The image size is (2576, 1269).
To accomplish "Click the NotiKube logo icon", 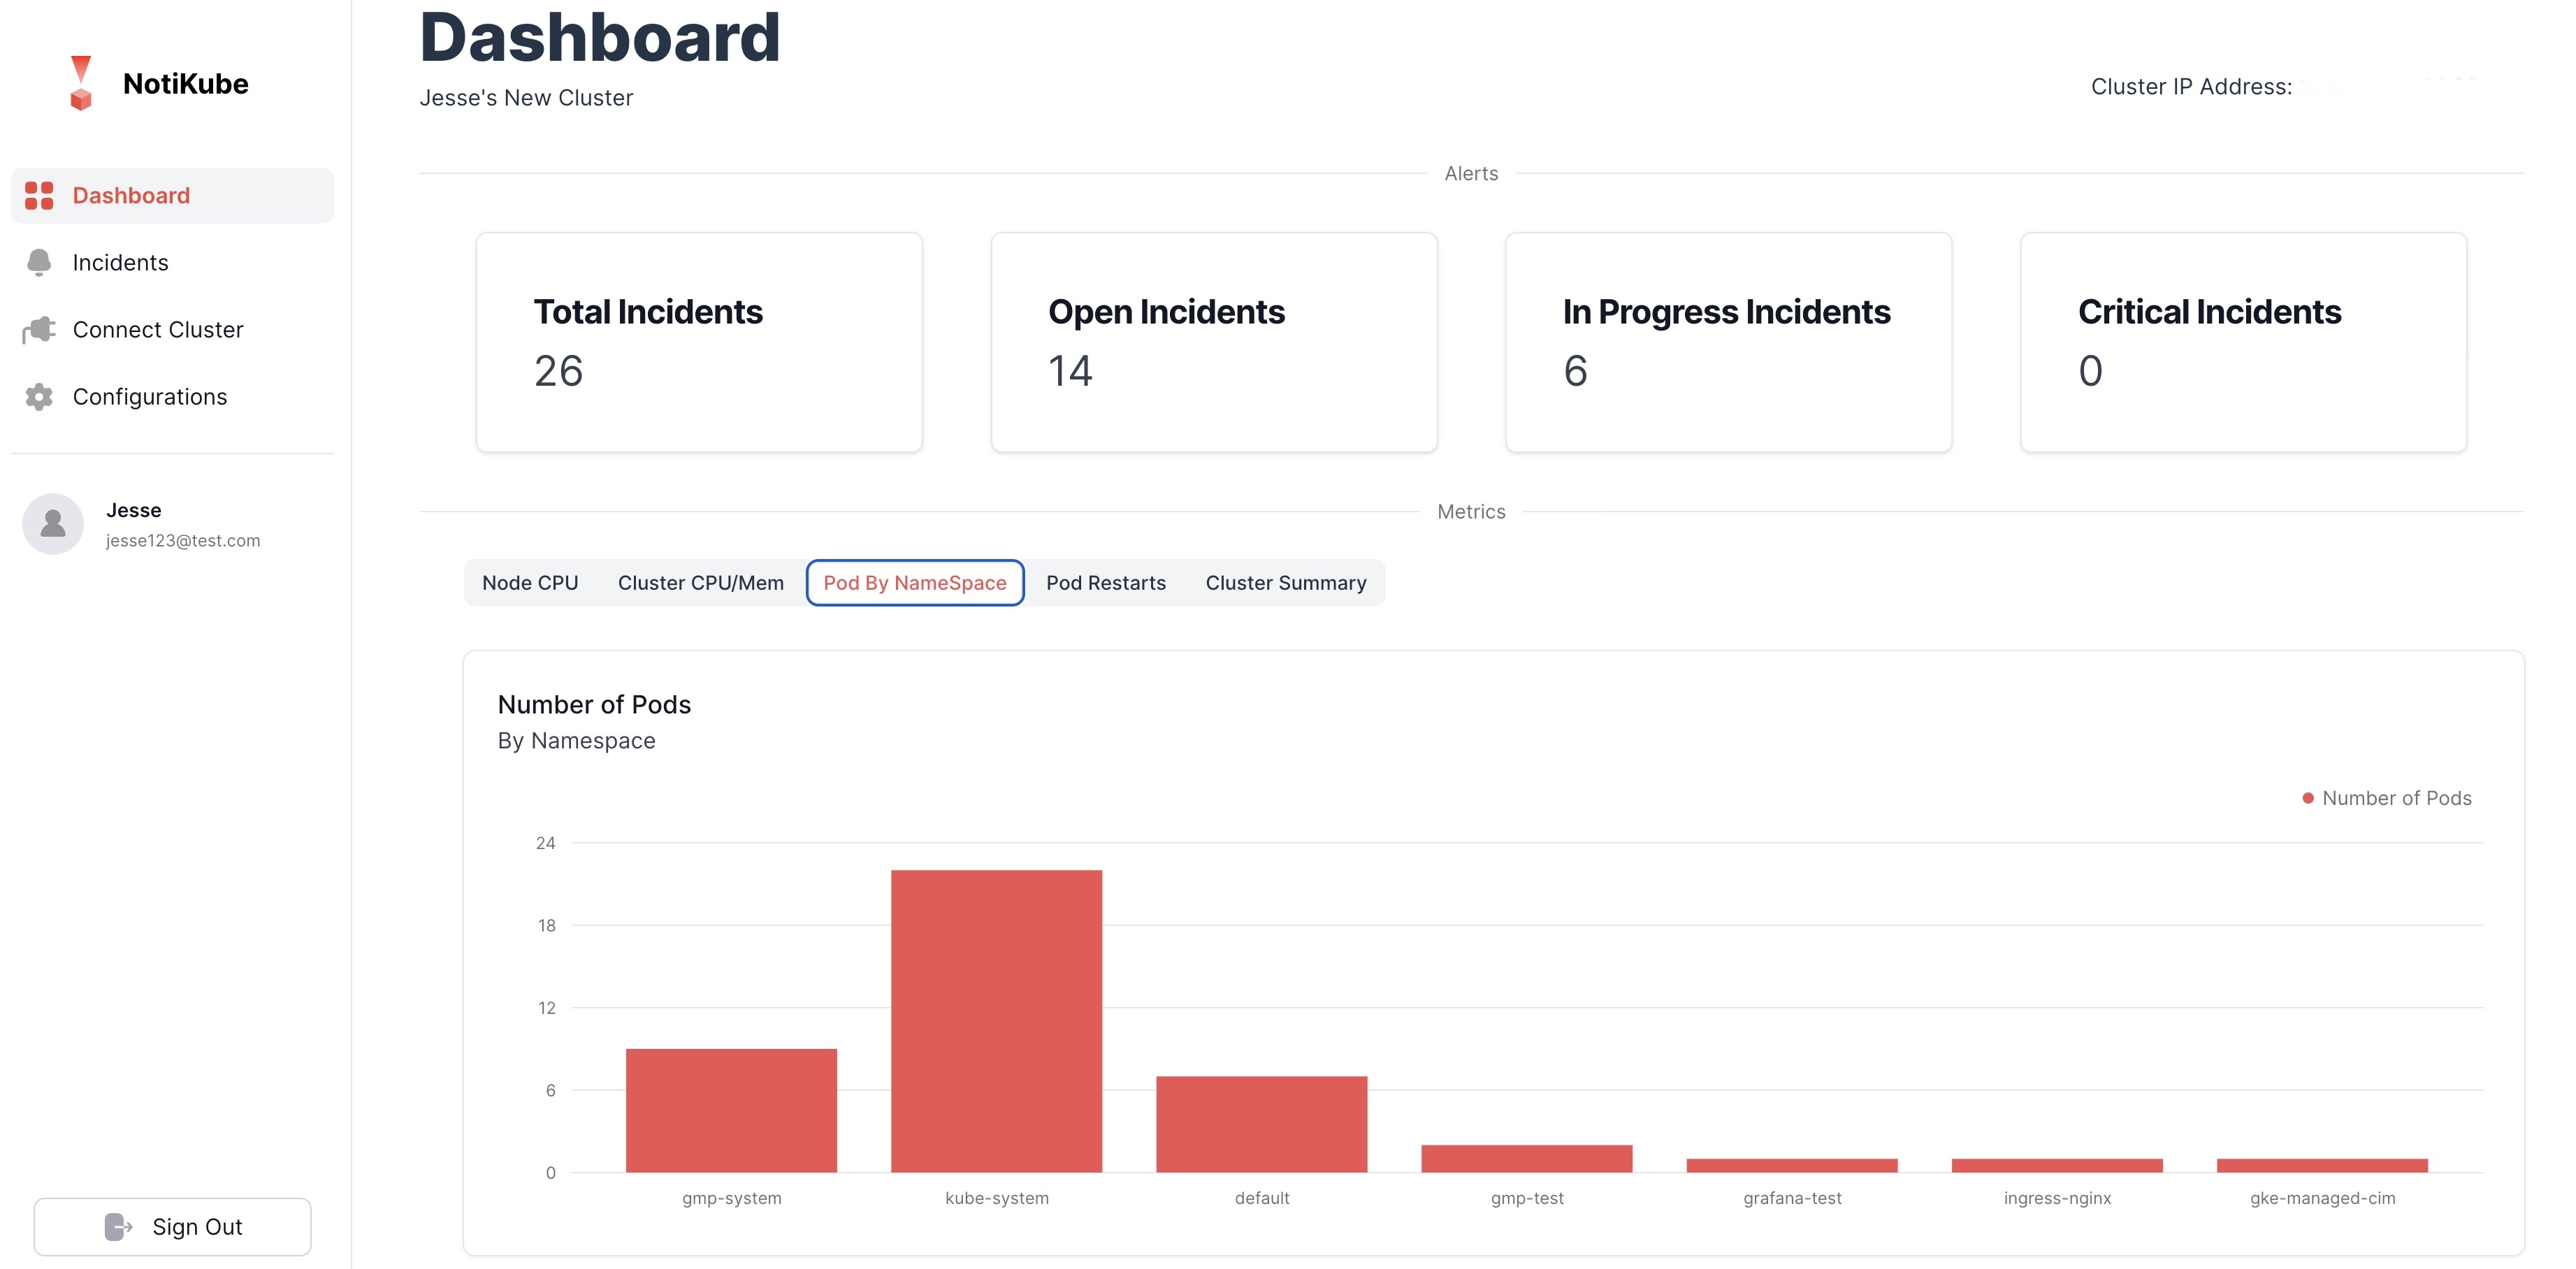I will click(81, 83).
